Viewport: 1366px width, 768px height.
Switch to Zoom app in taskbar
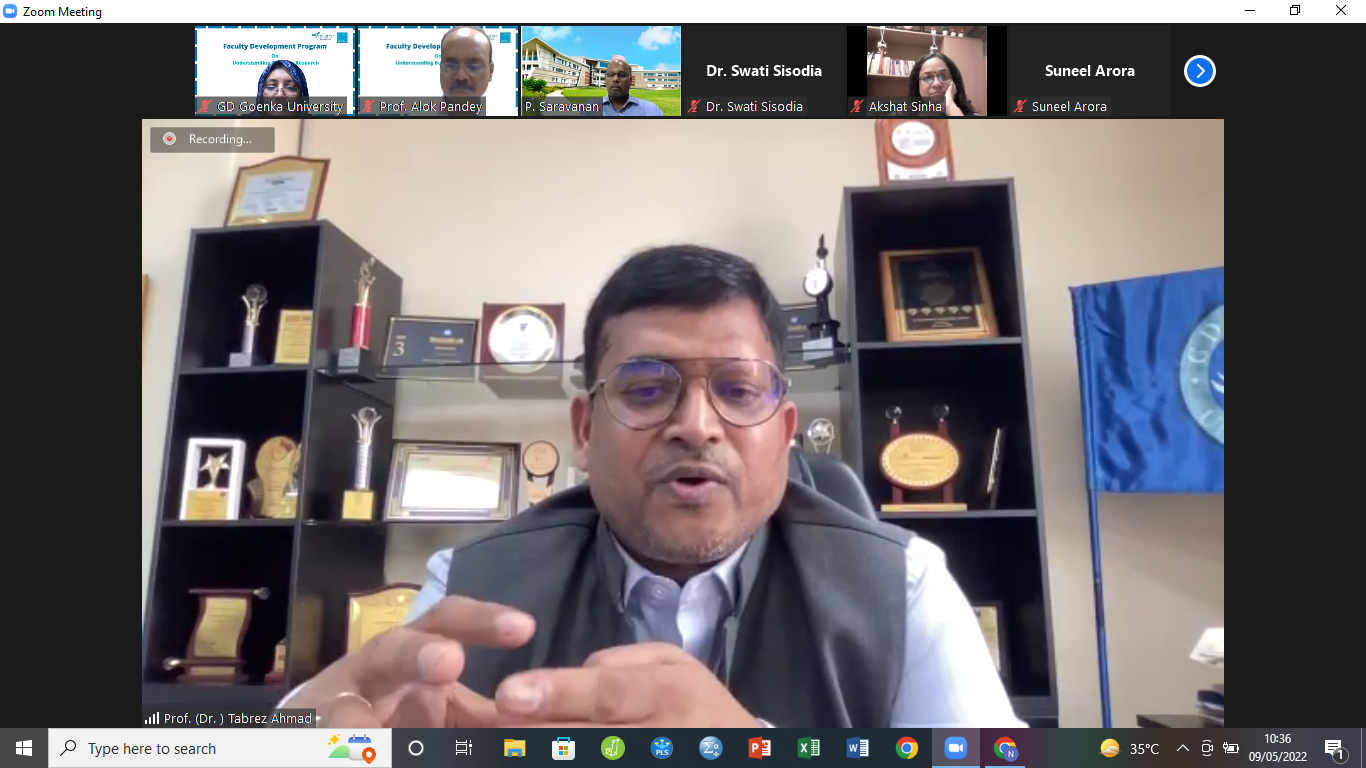click(x=956, y=748)
